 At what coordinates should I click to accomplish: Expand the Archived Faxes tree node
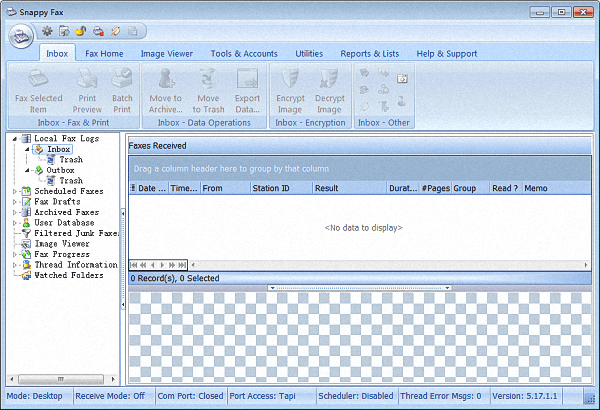tap(14, 212)
